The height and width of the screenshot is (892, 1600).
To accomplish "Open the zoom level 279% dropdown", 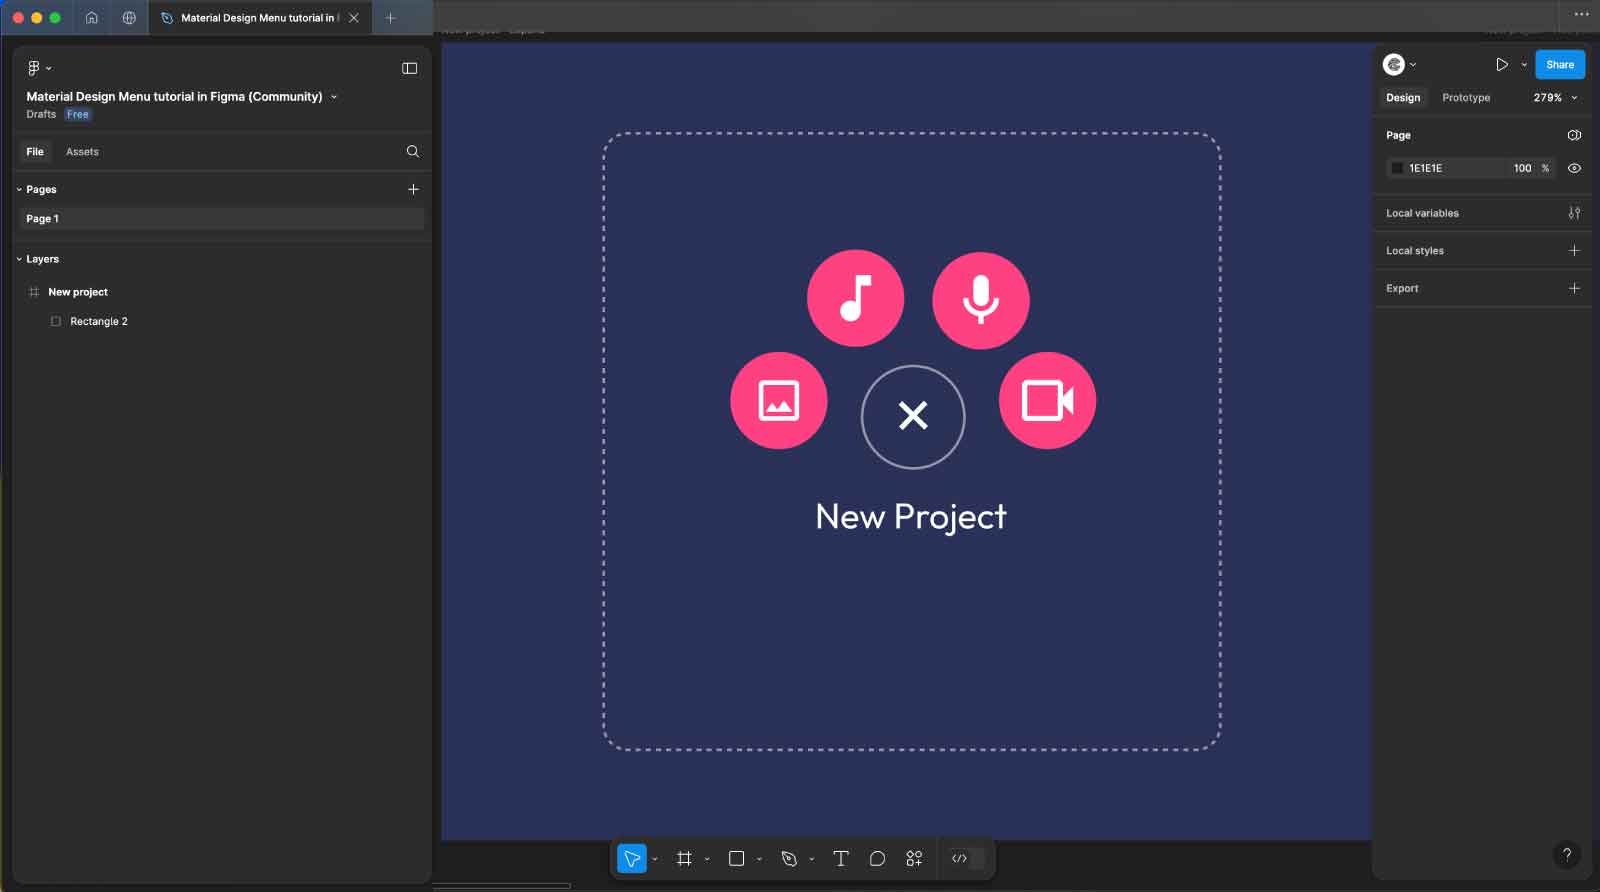I will pyautogui.click(x=1554, y=98).
